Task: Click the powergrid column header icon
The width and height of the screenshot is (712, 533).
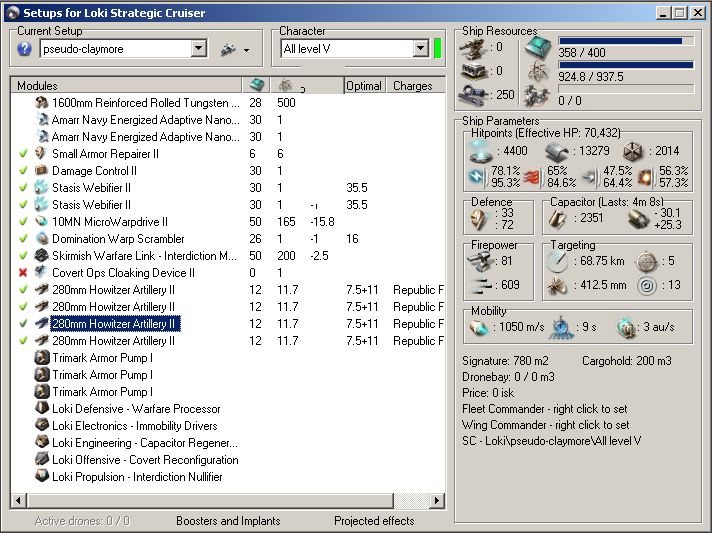Action: (x=285, y=85)
